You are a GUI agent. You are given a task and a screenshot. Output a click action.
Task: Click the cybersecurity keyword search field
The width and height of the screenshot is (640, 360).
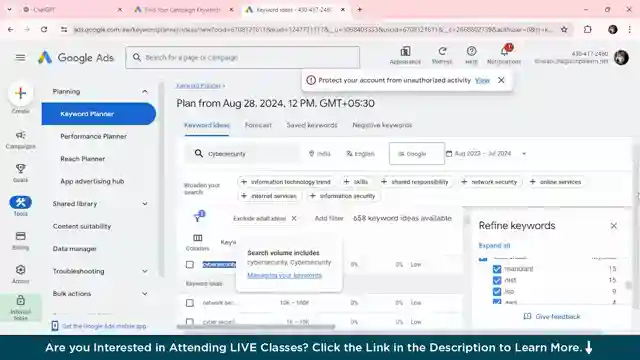pyautogui.click(x=242, y=154)
